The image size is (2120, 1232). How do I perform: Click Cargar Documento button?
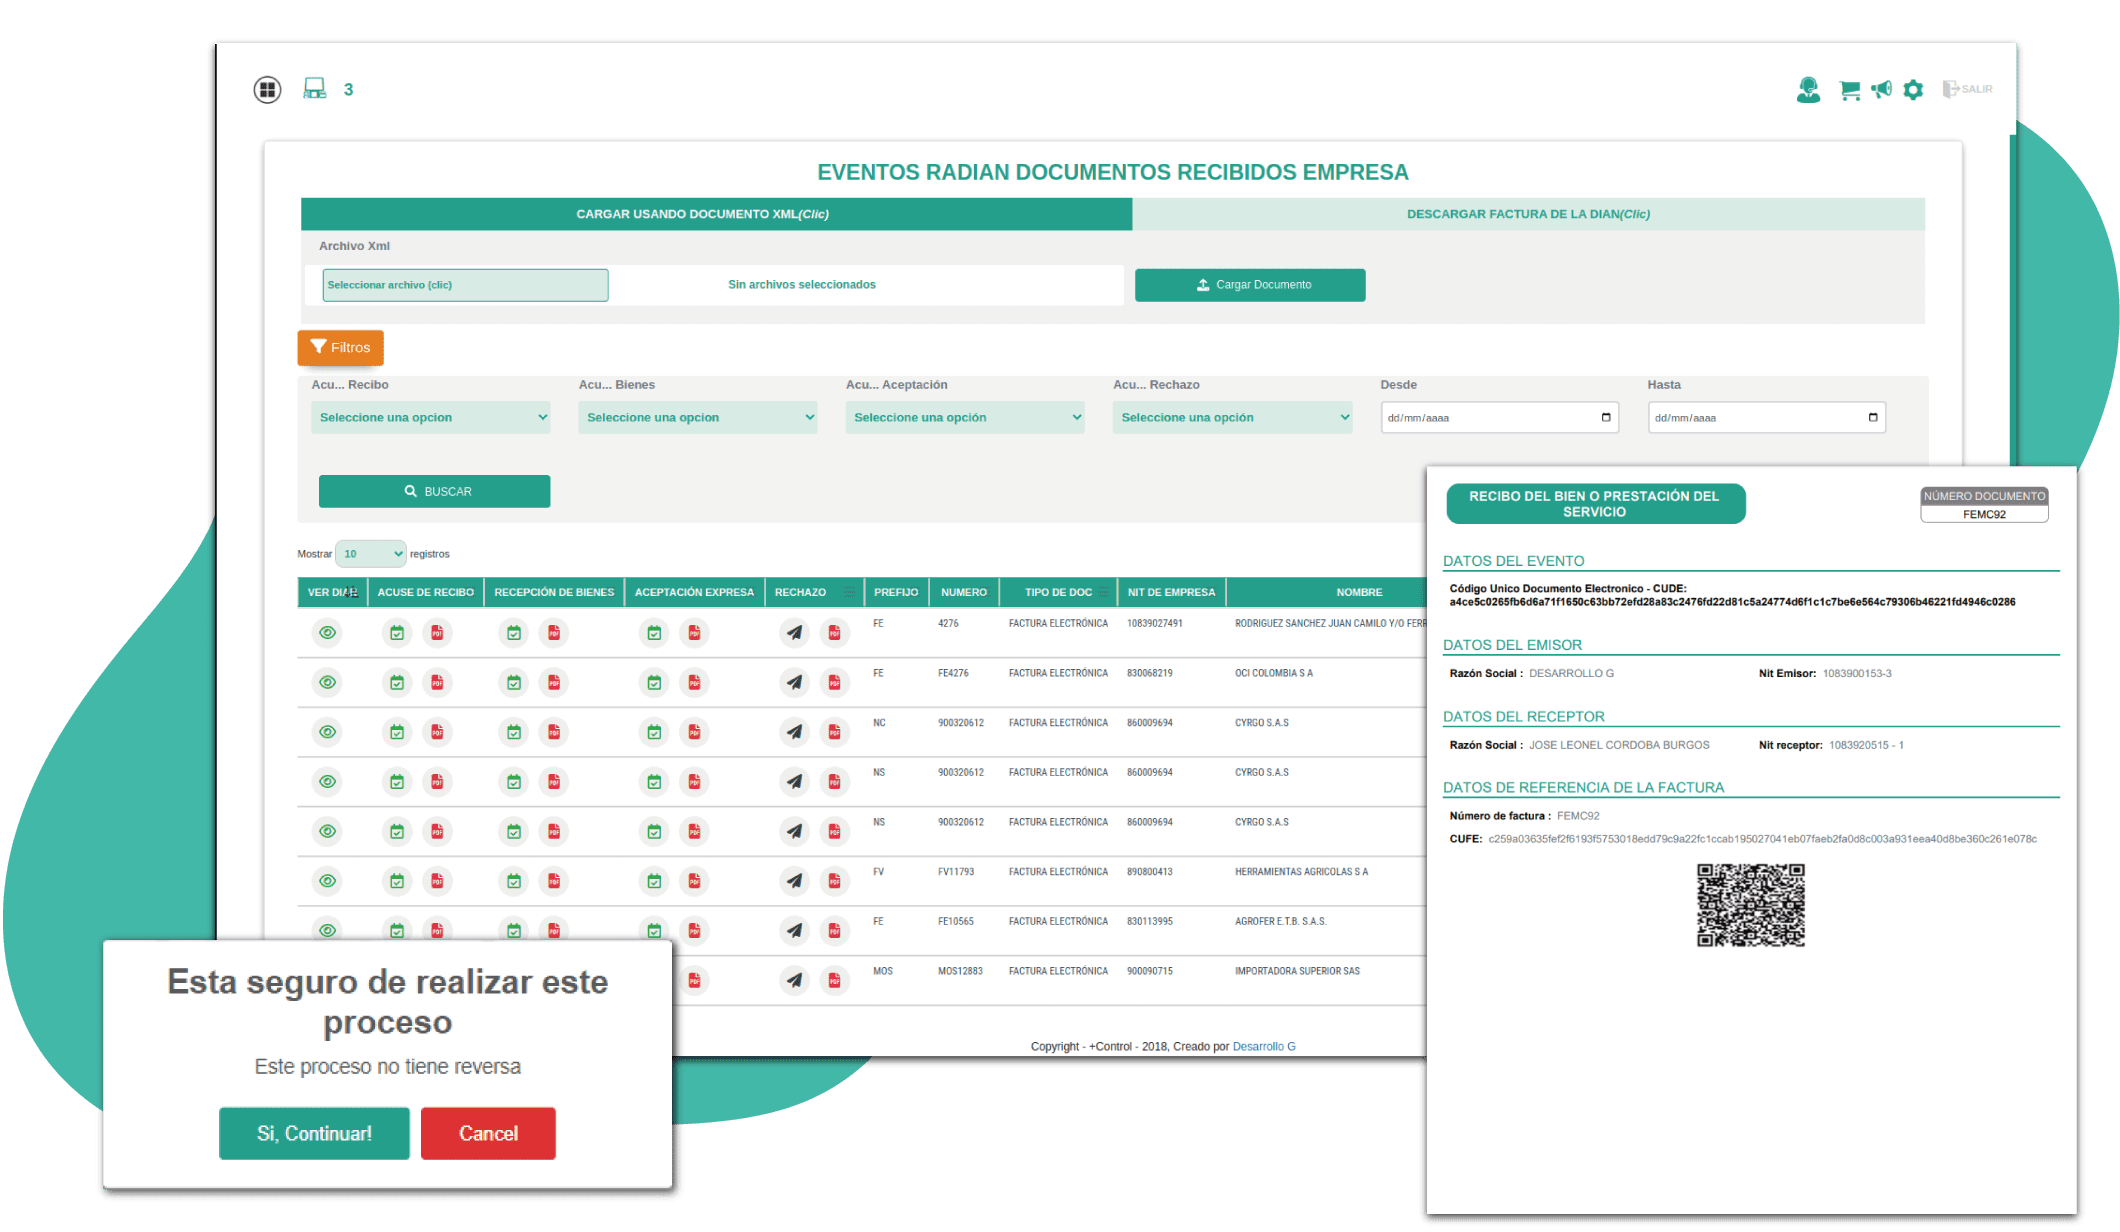[x=1250, y=285]
